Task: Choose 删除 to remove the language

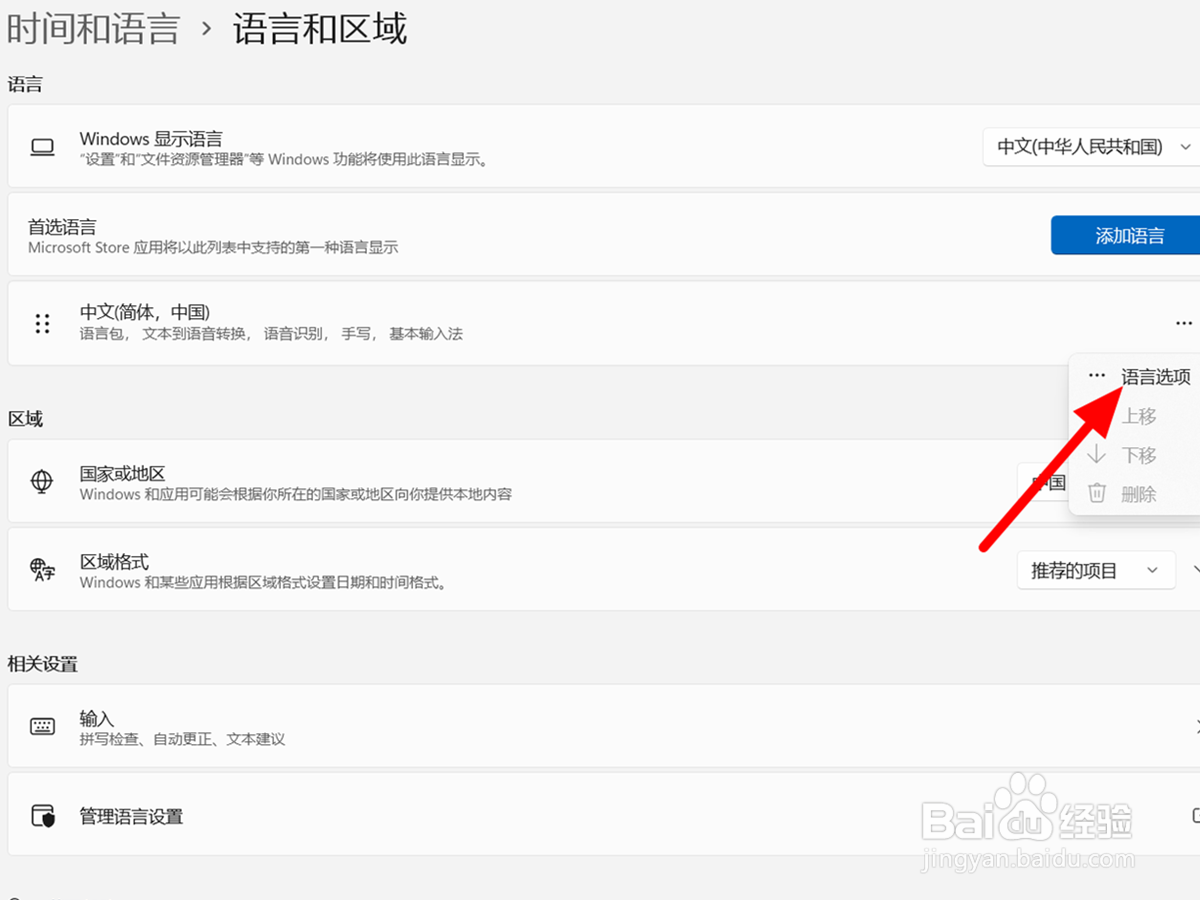Action: tap(1138, 492)
